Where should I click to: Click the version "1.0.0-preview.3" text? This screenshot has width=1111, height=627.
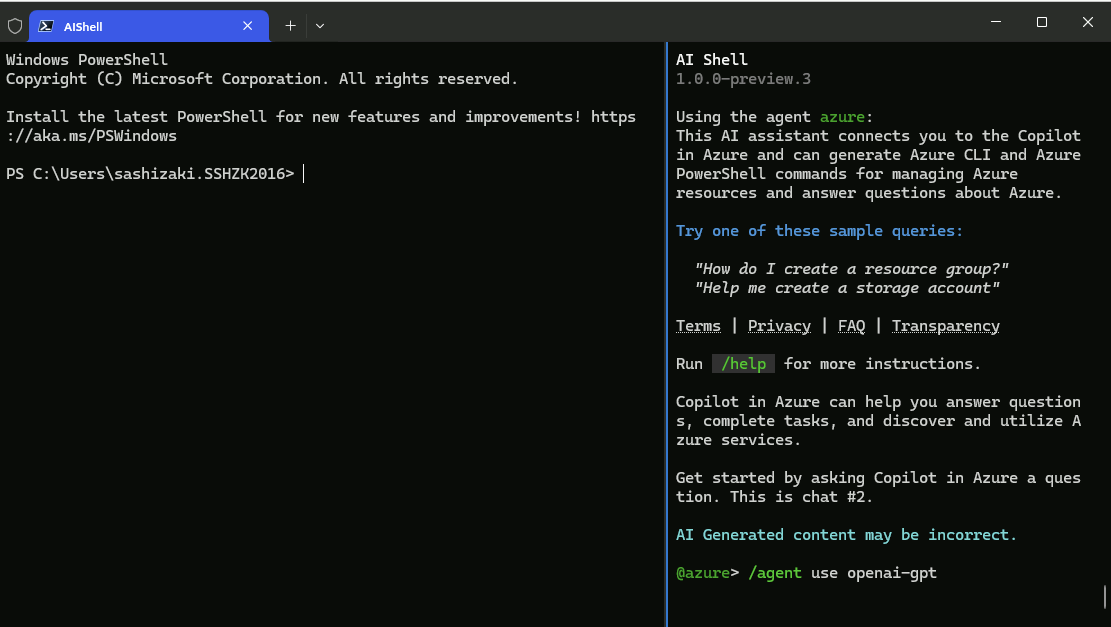[743, 79]
